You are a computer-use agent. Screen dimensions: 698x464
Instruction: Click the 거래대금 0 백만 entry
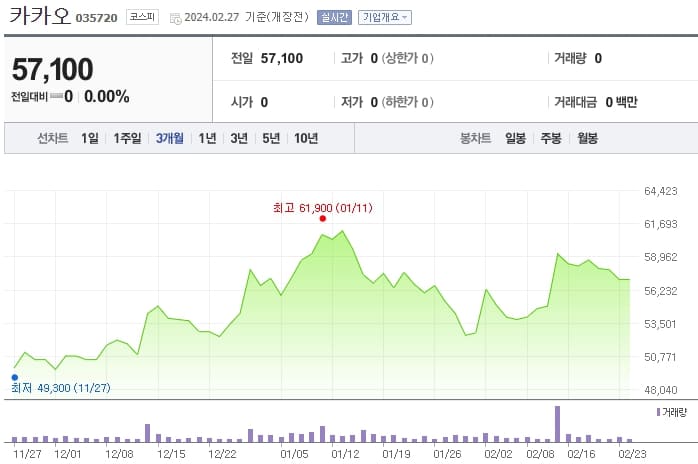coord(596,102)
